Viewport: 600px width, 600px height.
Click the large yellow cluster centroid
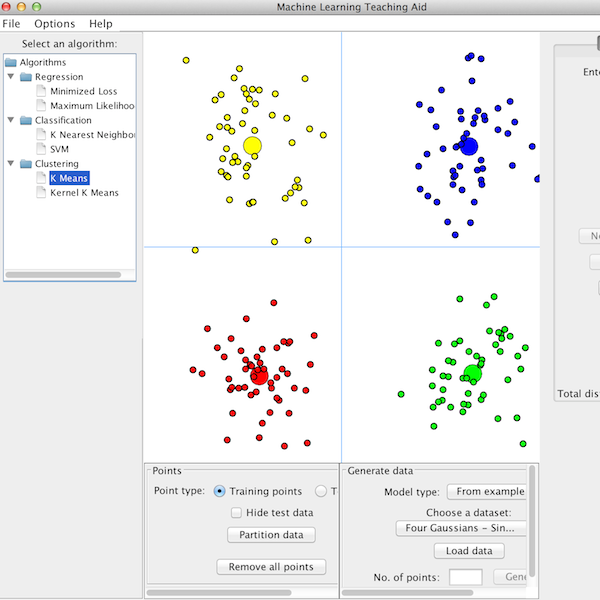pyautogui.click(x=252, y=145)
